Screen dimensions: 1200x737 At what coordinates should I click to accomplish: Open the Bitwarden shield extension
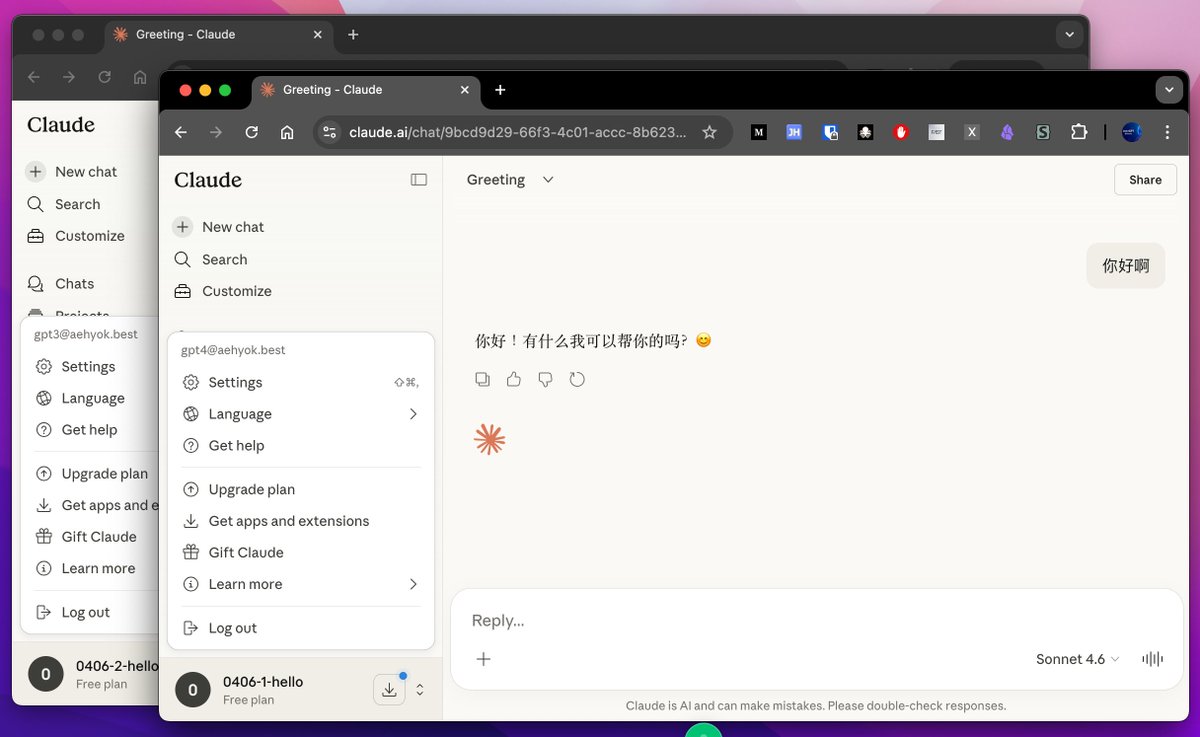pyautogui.click(x=830, y=132)
